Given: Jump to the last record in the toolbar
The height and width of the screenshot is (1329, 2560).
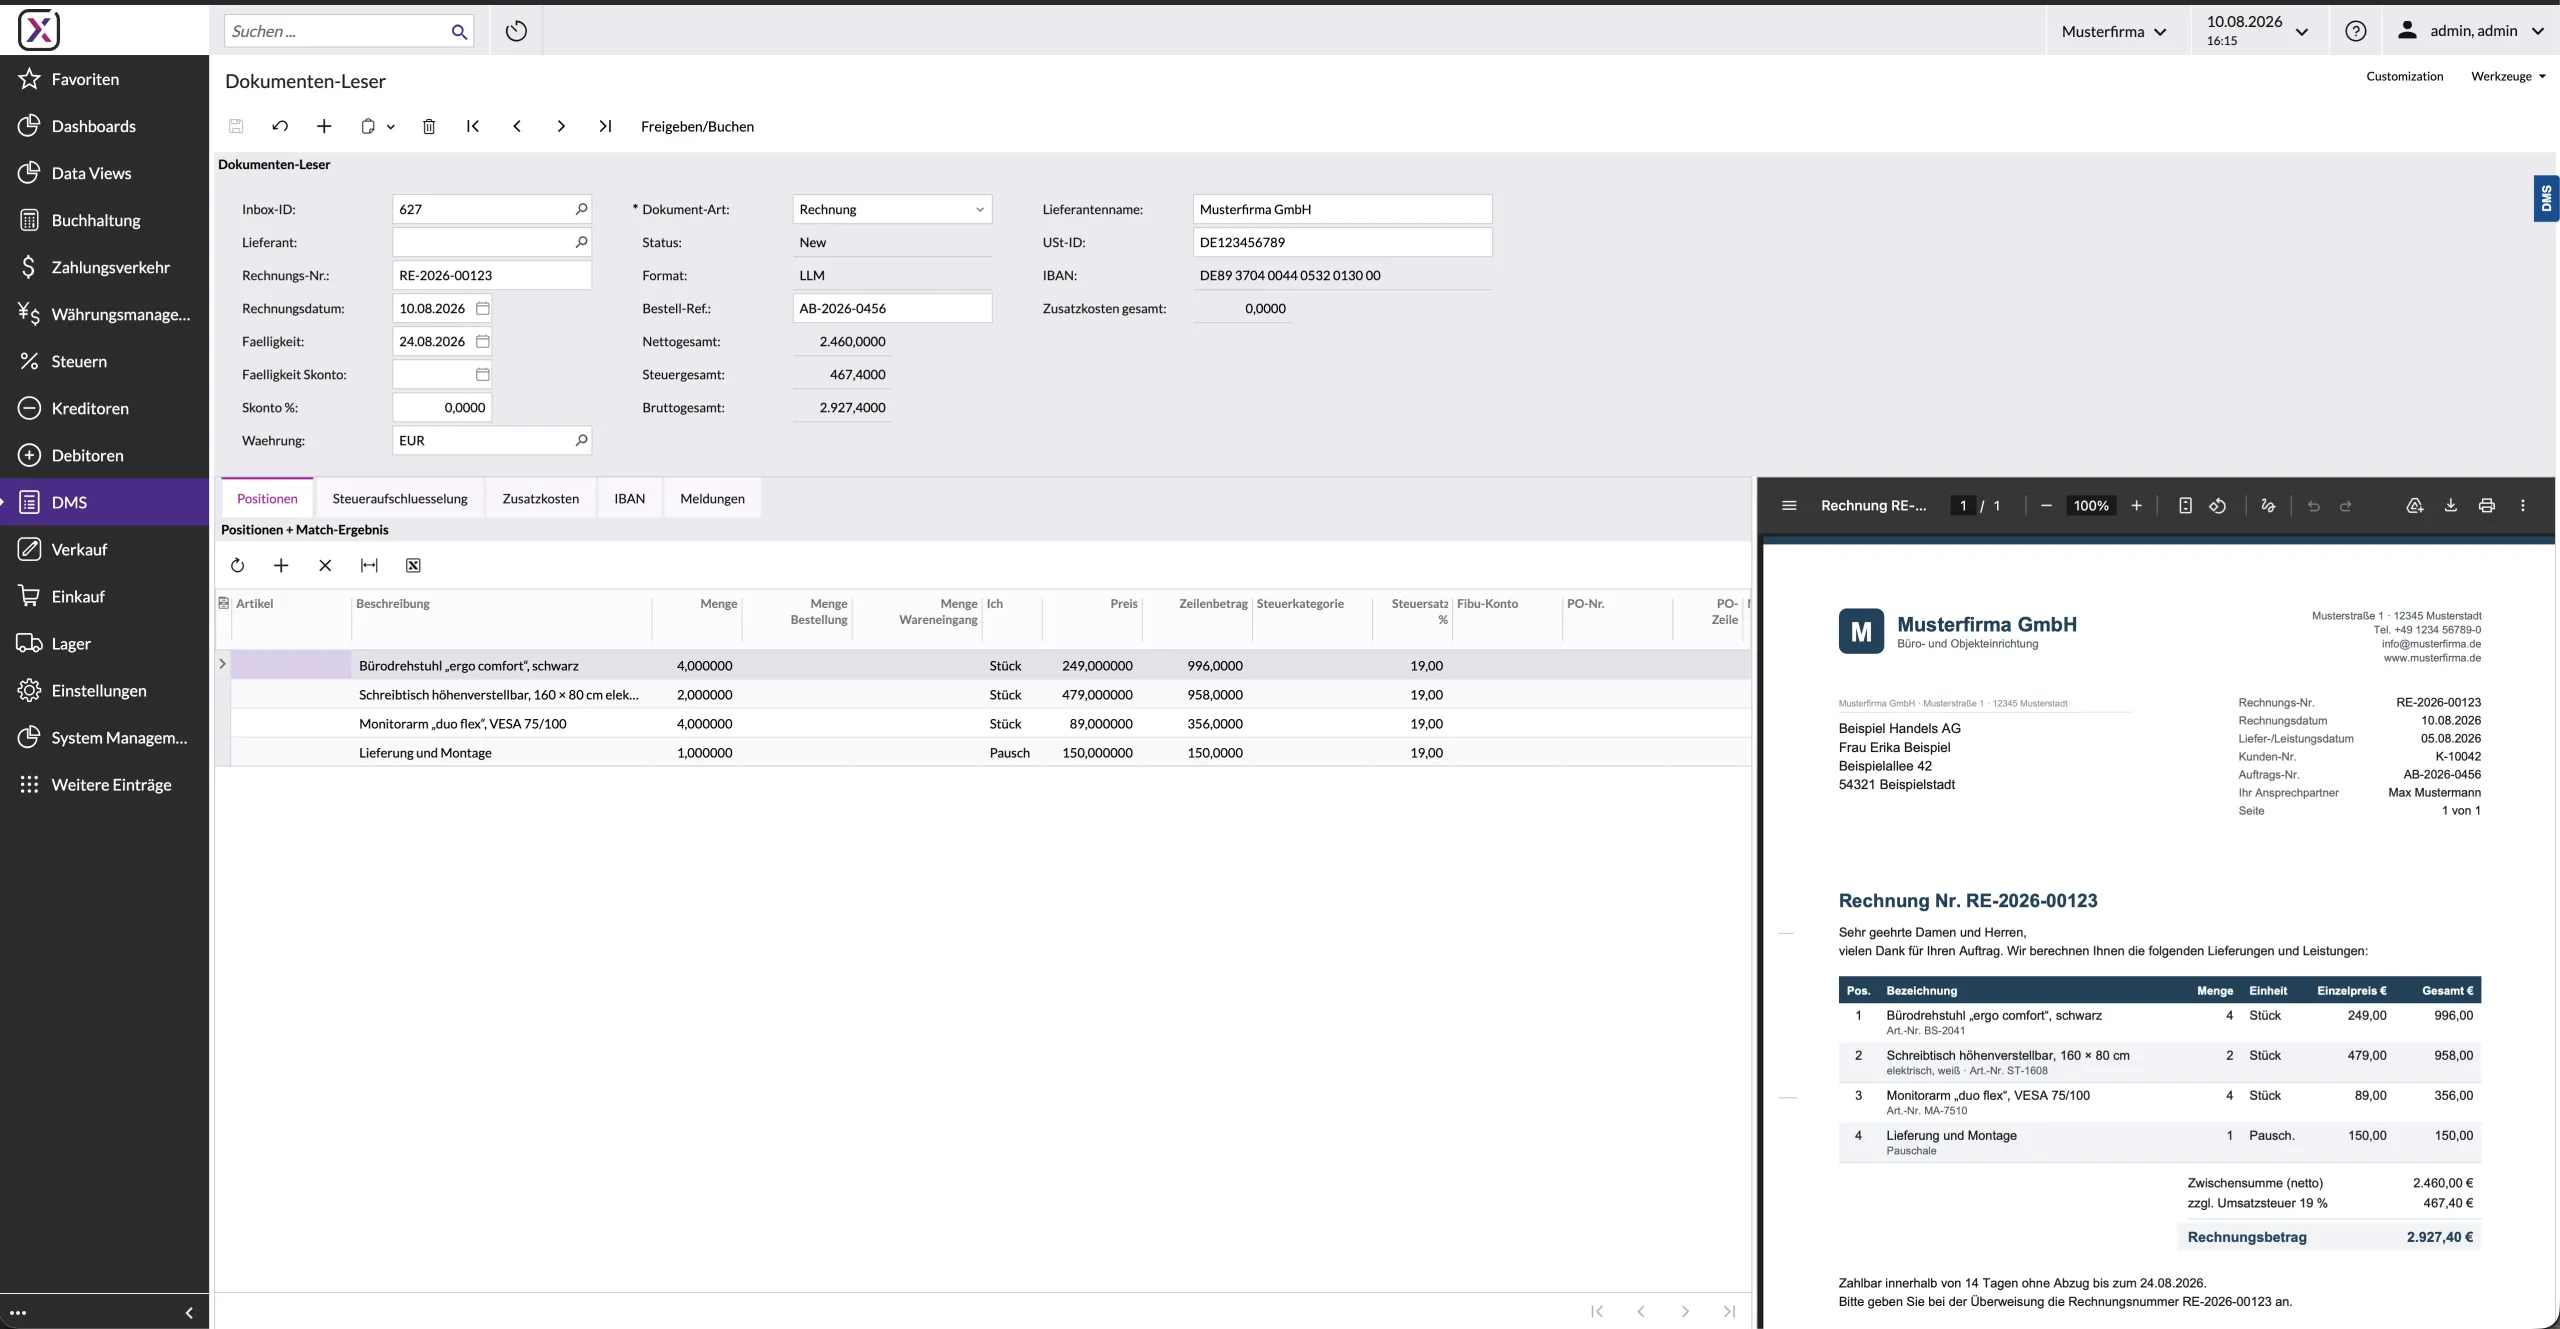Looking at the screenshot, I should coord(605,126).
